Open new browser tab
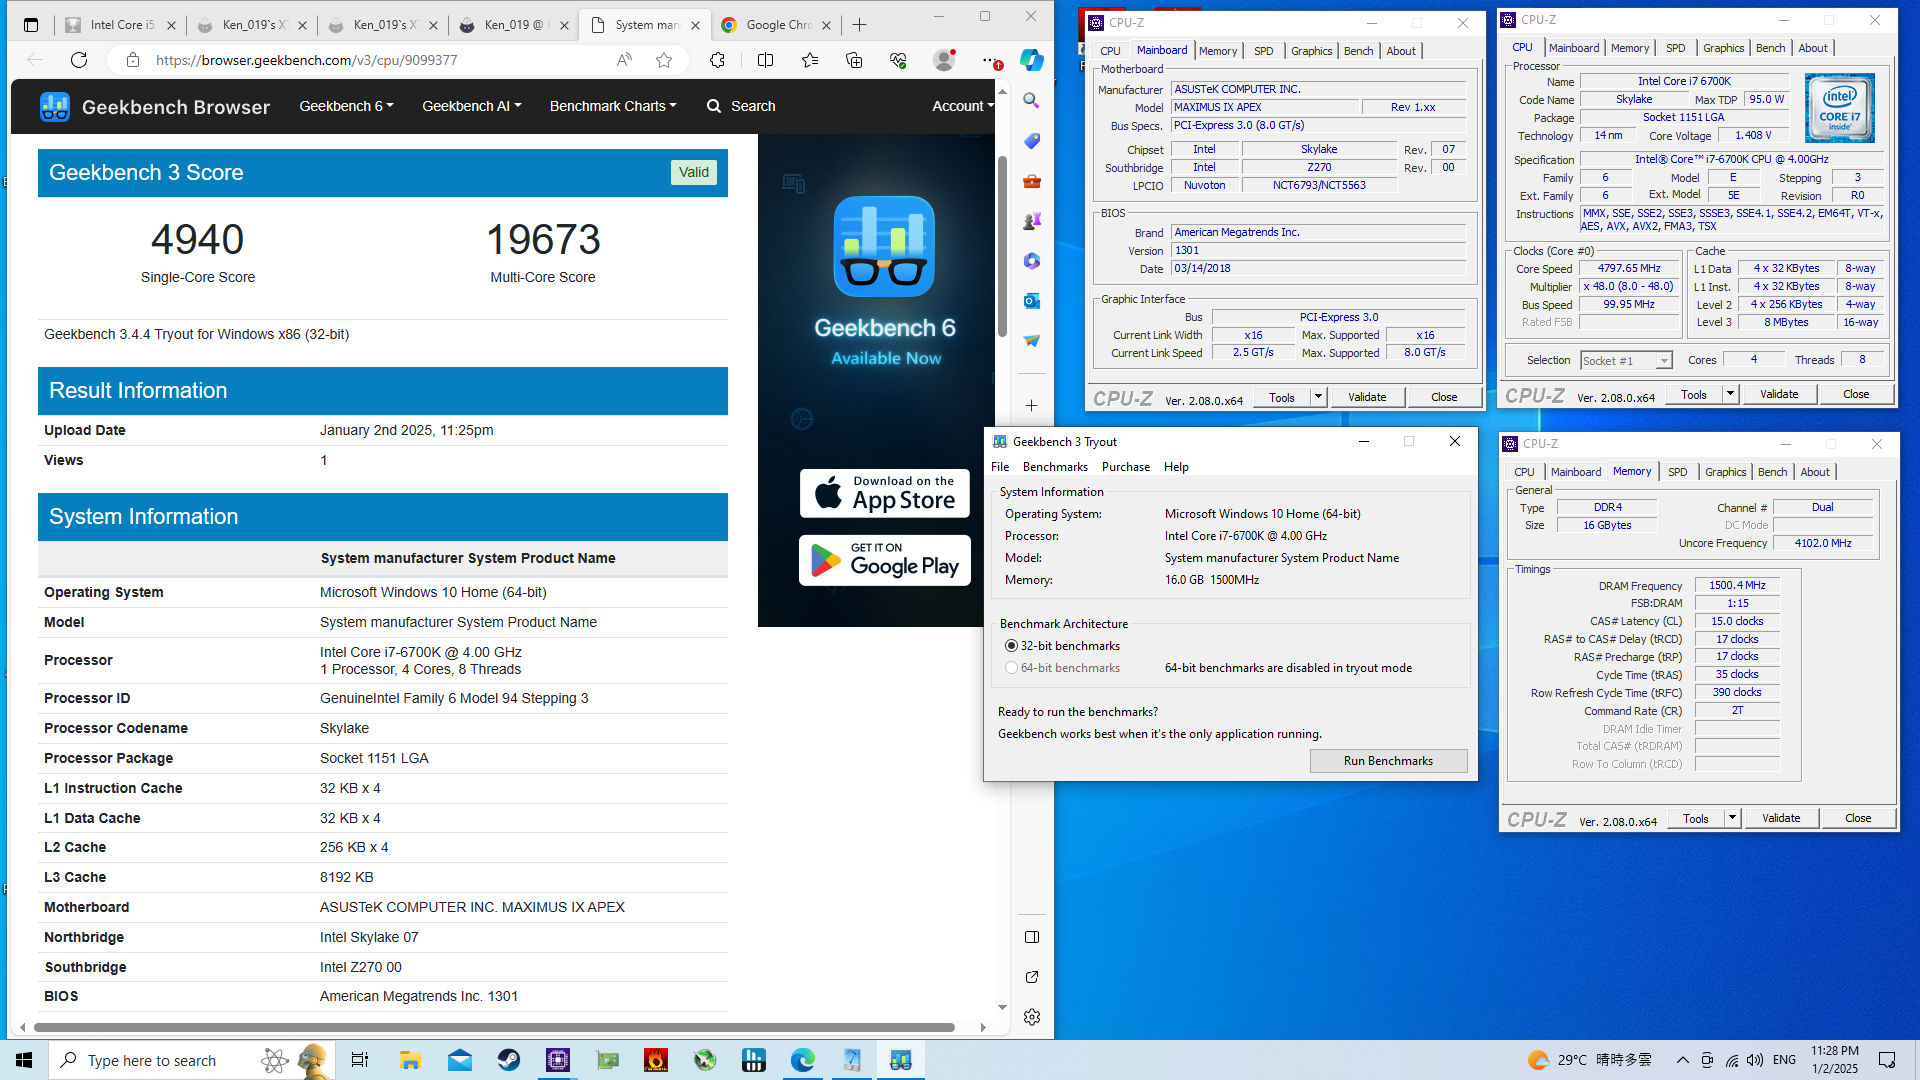The image size is (1920, 1080). coord(860,25)
